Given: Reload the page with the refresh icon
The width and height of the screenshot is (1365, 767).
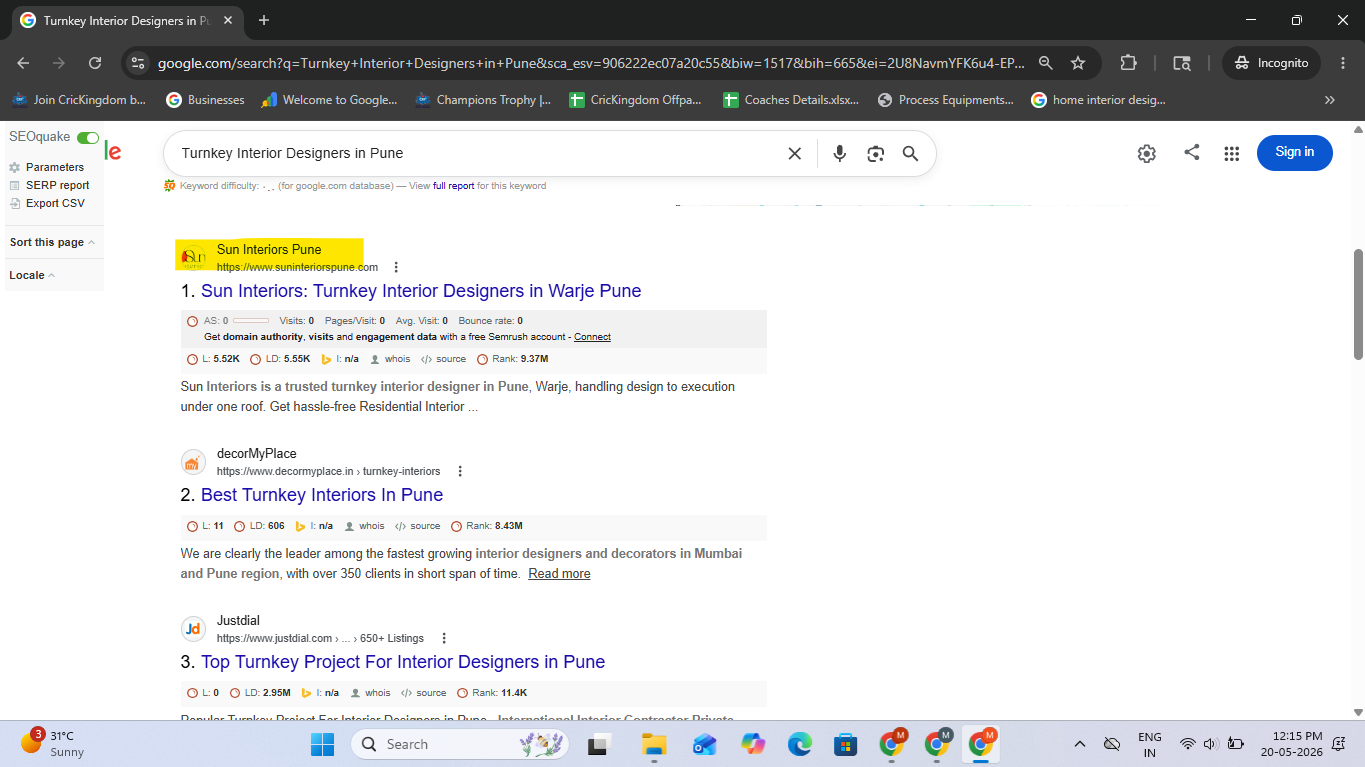Looking at the screenshot, I should point(95,63).
